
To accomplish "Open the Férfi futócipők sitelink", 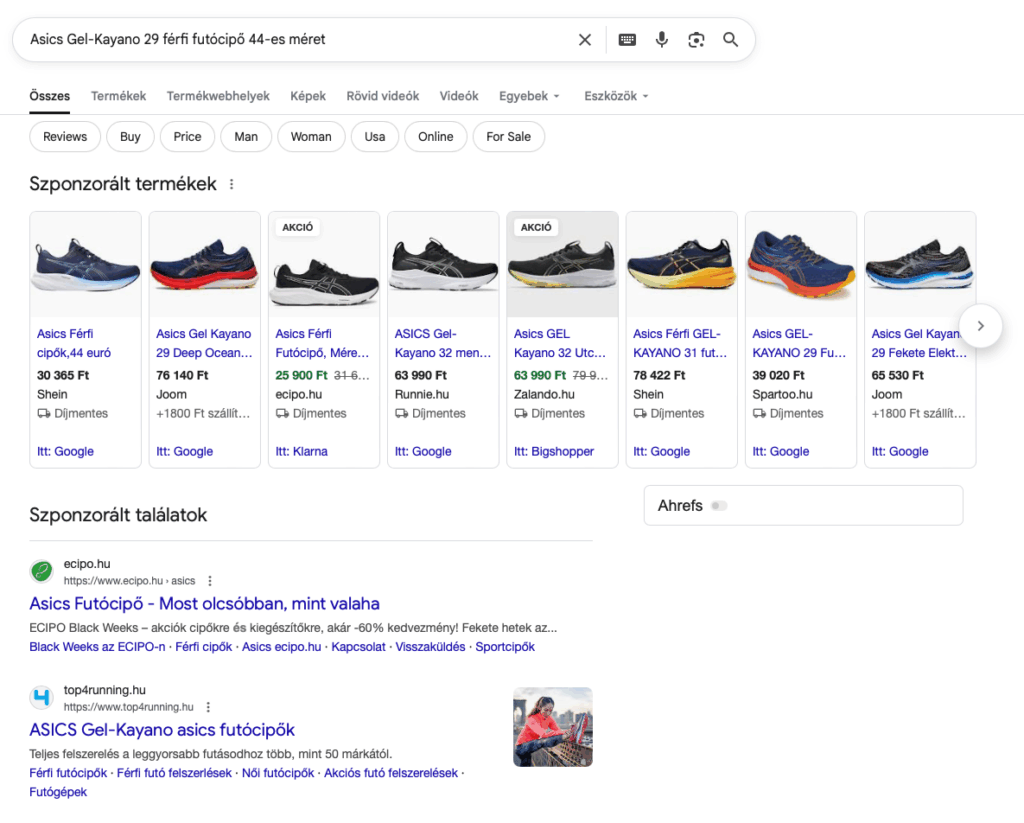I will (68, 773).
